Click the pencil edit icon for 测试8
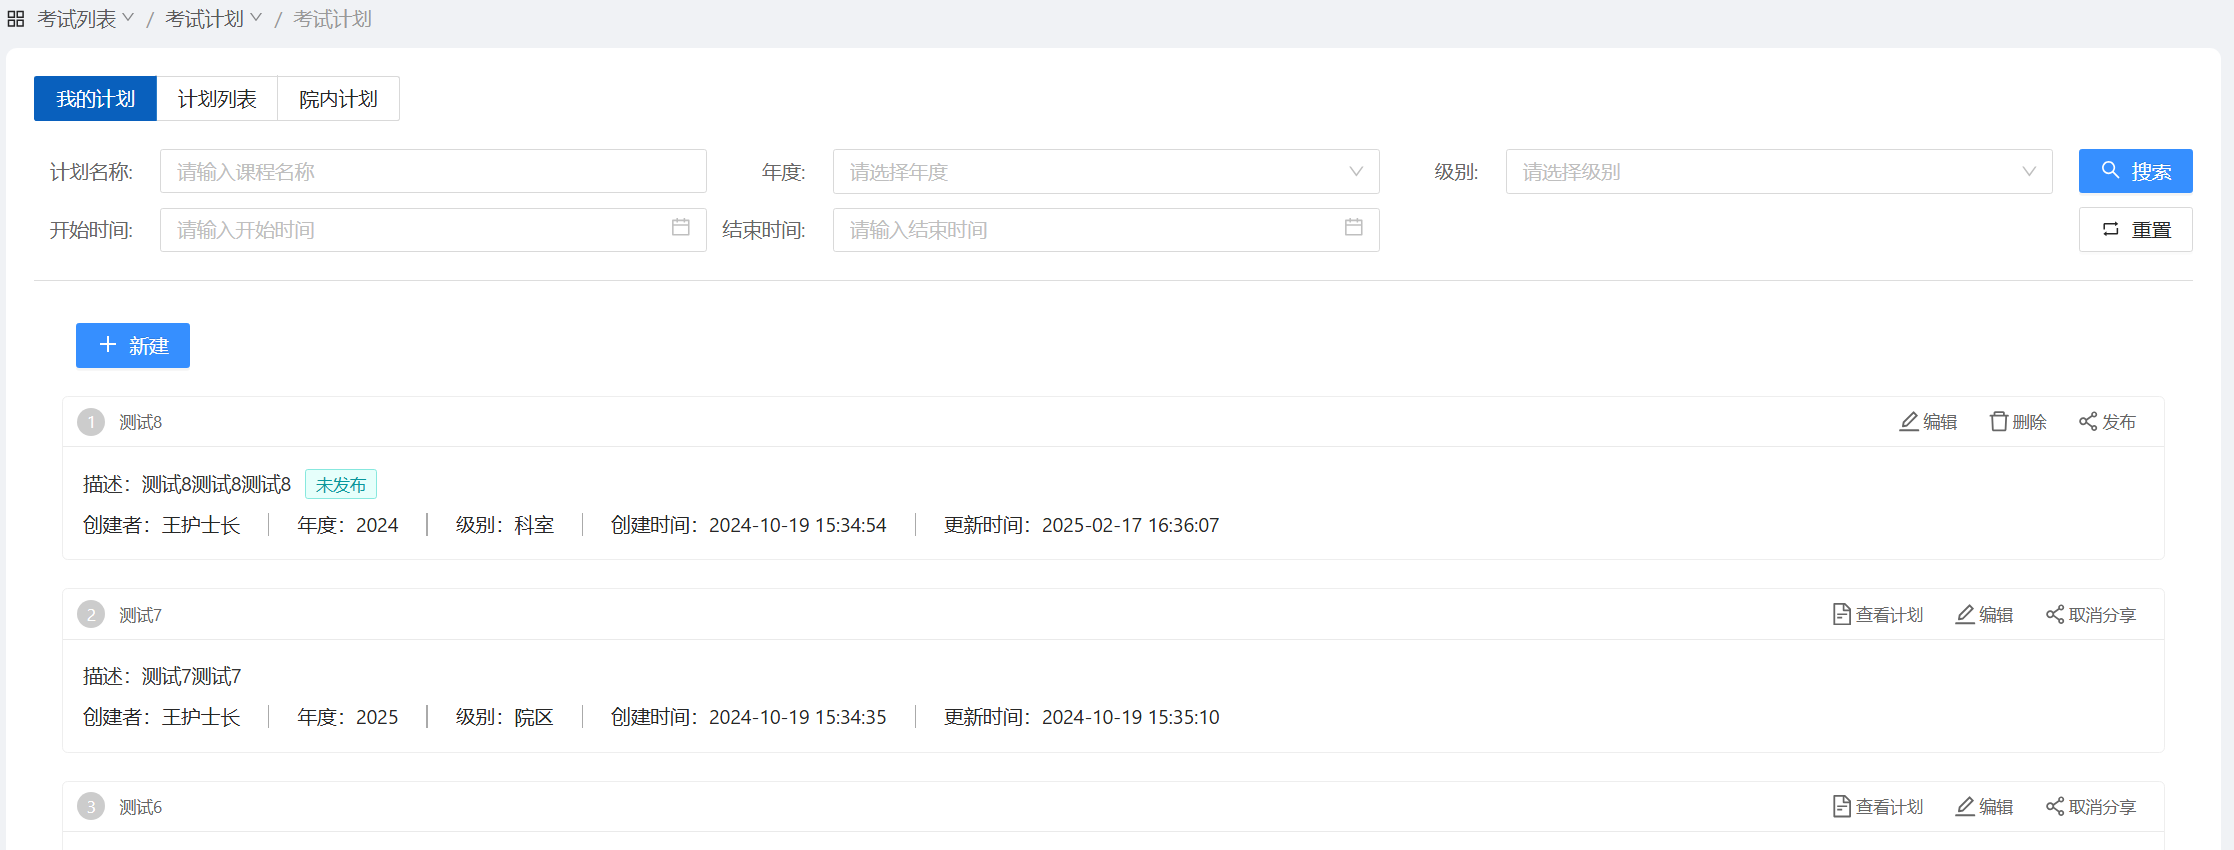This screenshot has width=2234, height=850. click(1908, 422)
